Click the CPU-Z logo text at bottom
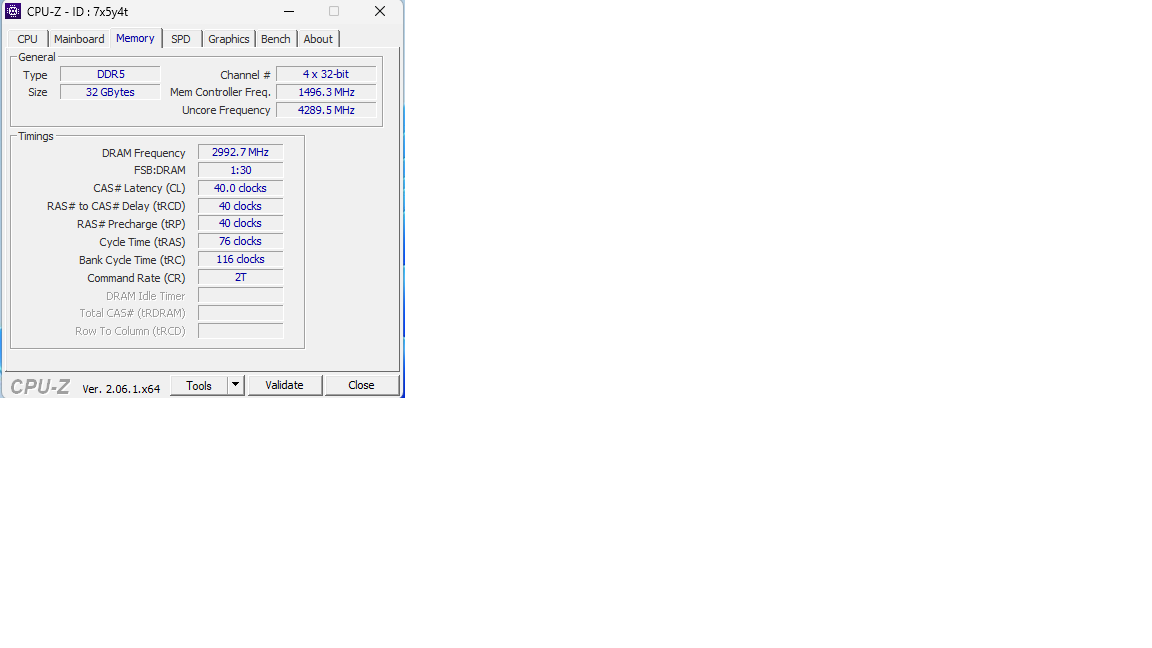The width and height of the screenshot is (1152, 648). coord(40,386)
